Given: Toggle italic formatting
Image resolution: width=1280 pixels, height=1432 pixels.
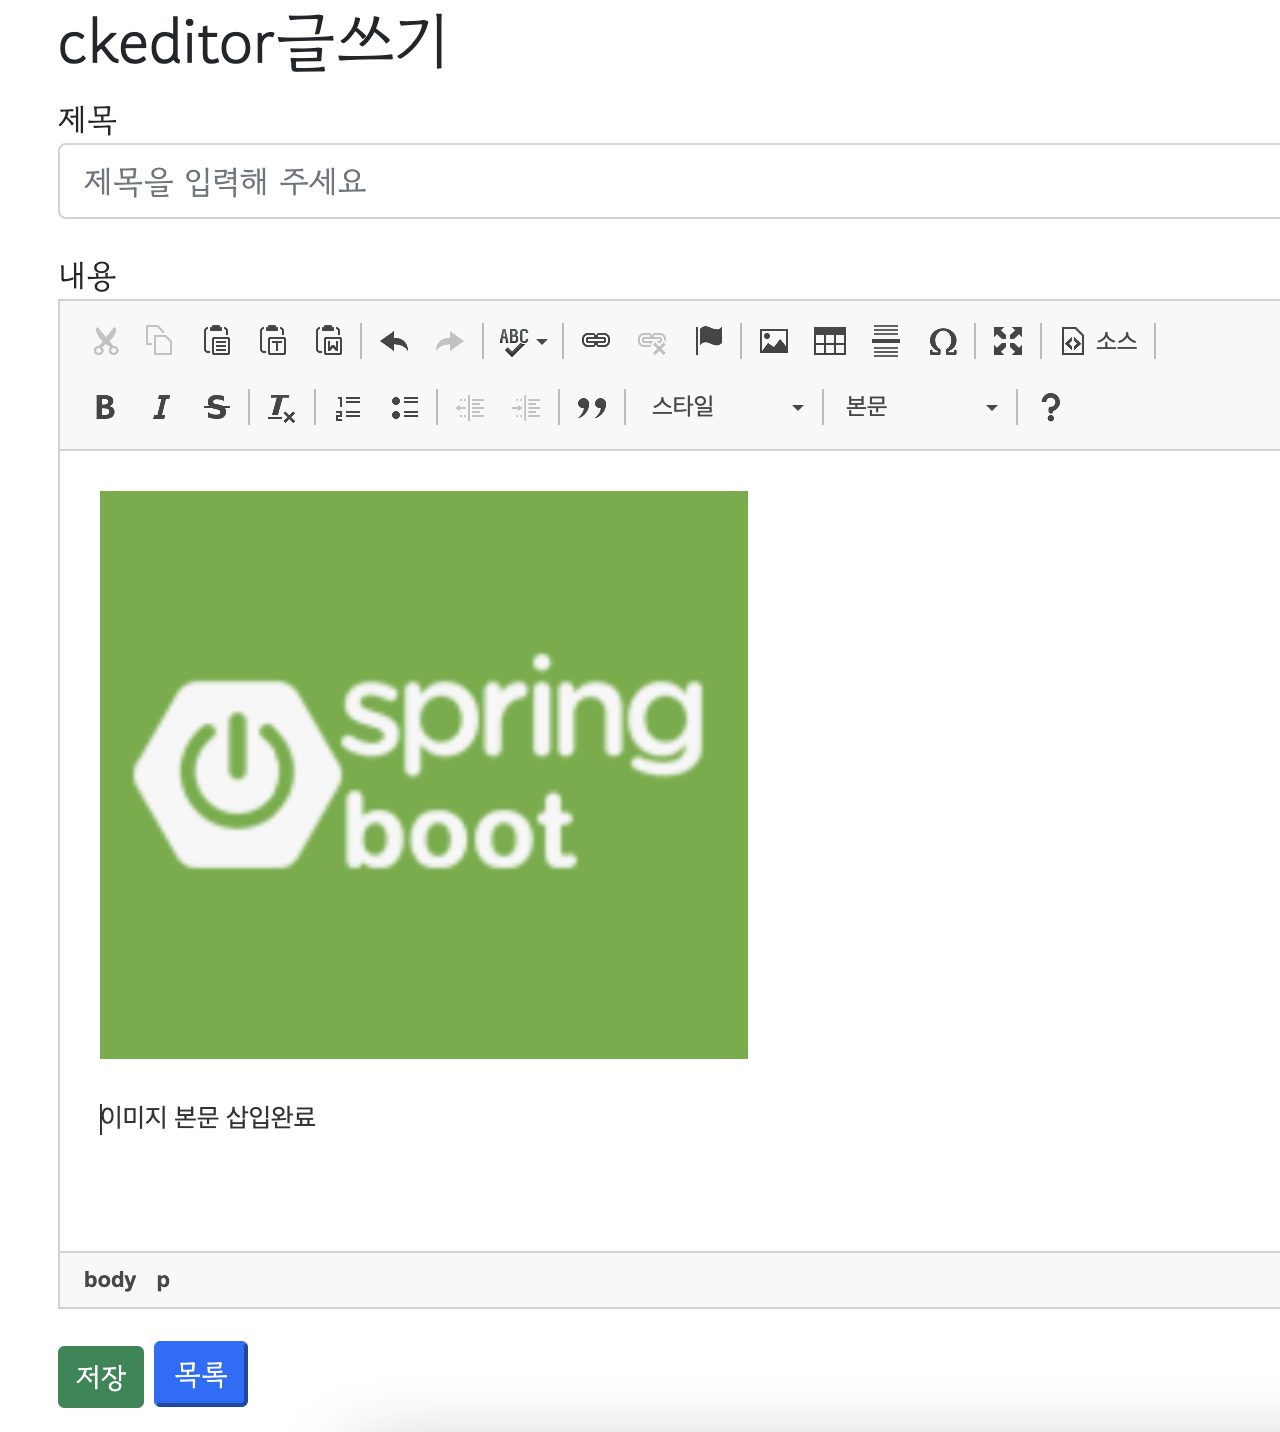Looking at the screenshot, I should click(x=161, y=407).
